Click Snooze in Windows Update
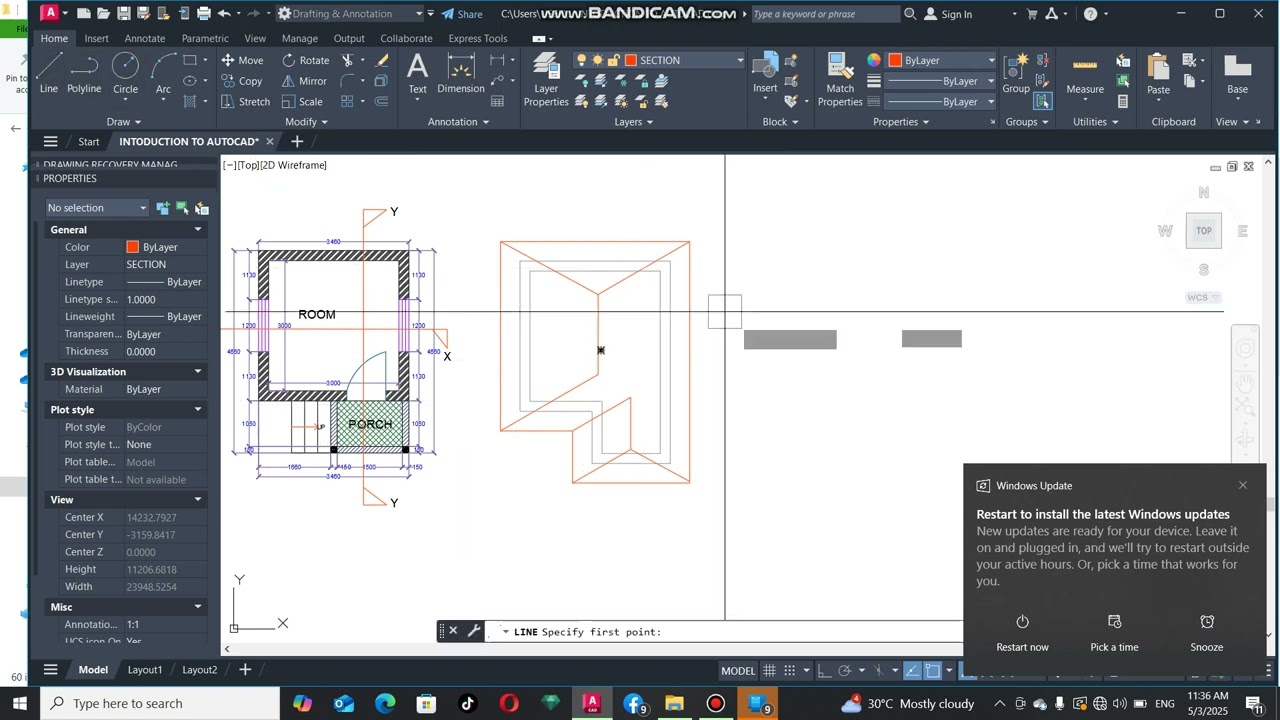 [x=1206, y=634]
